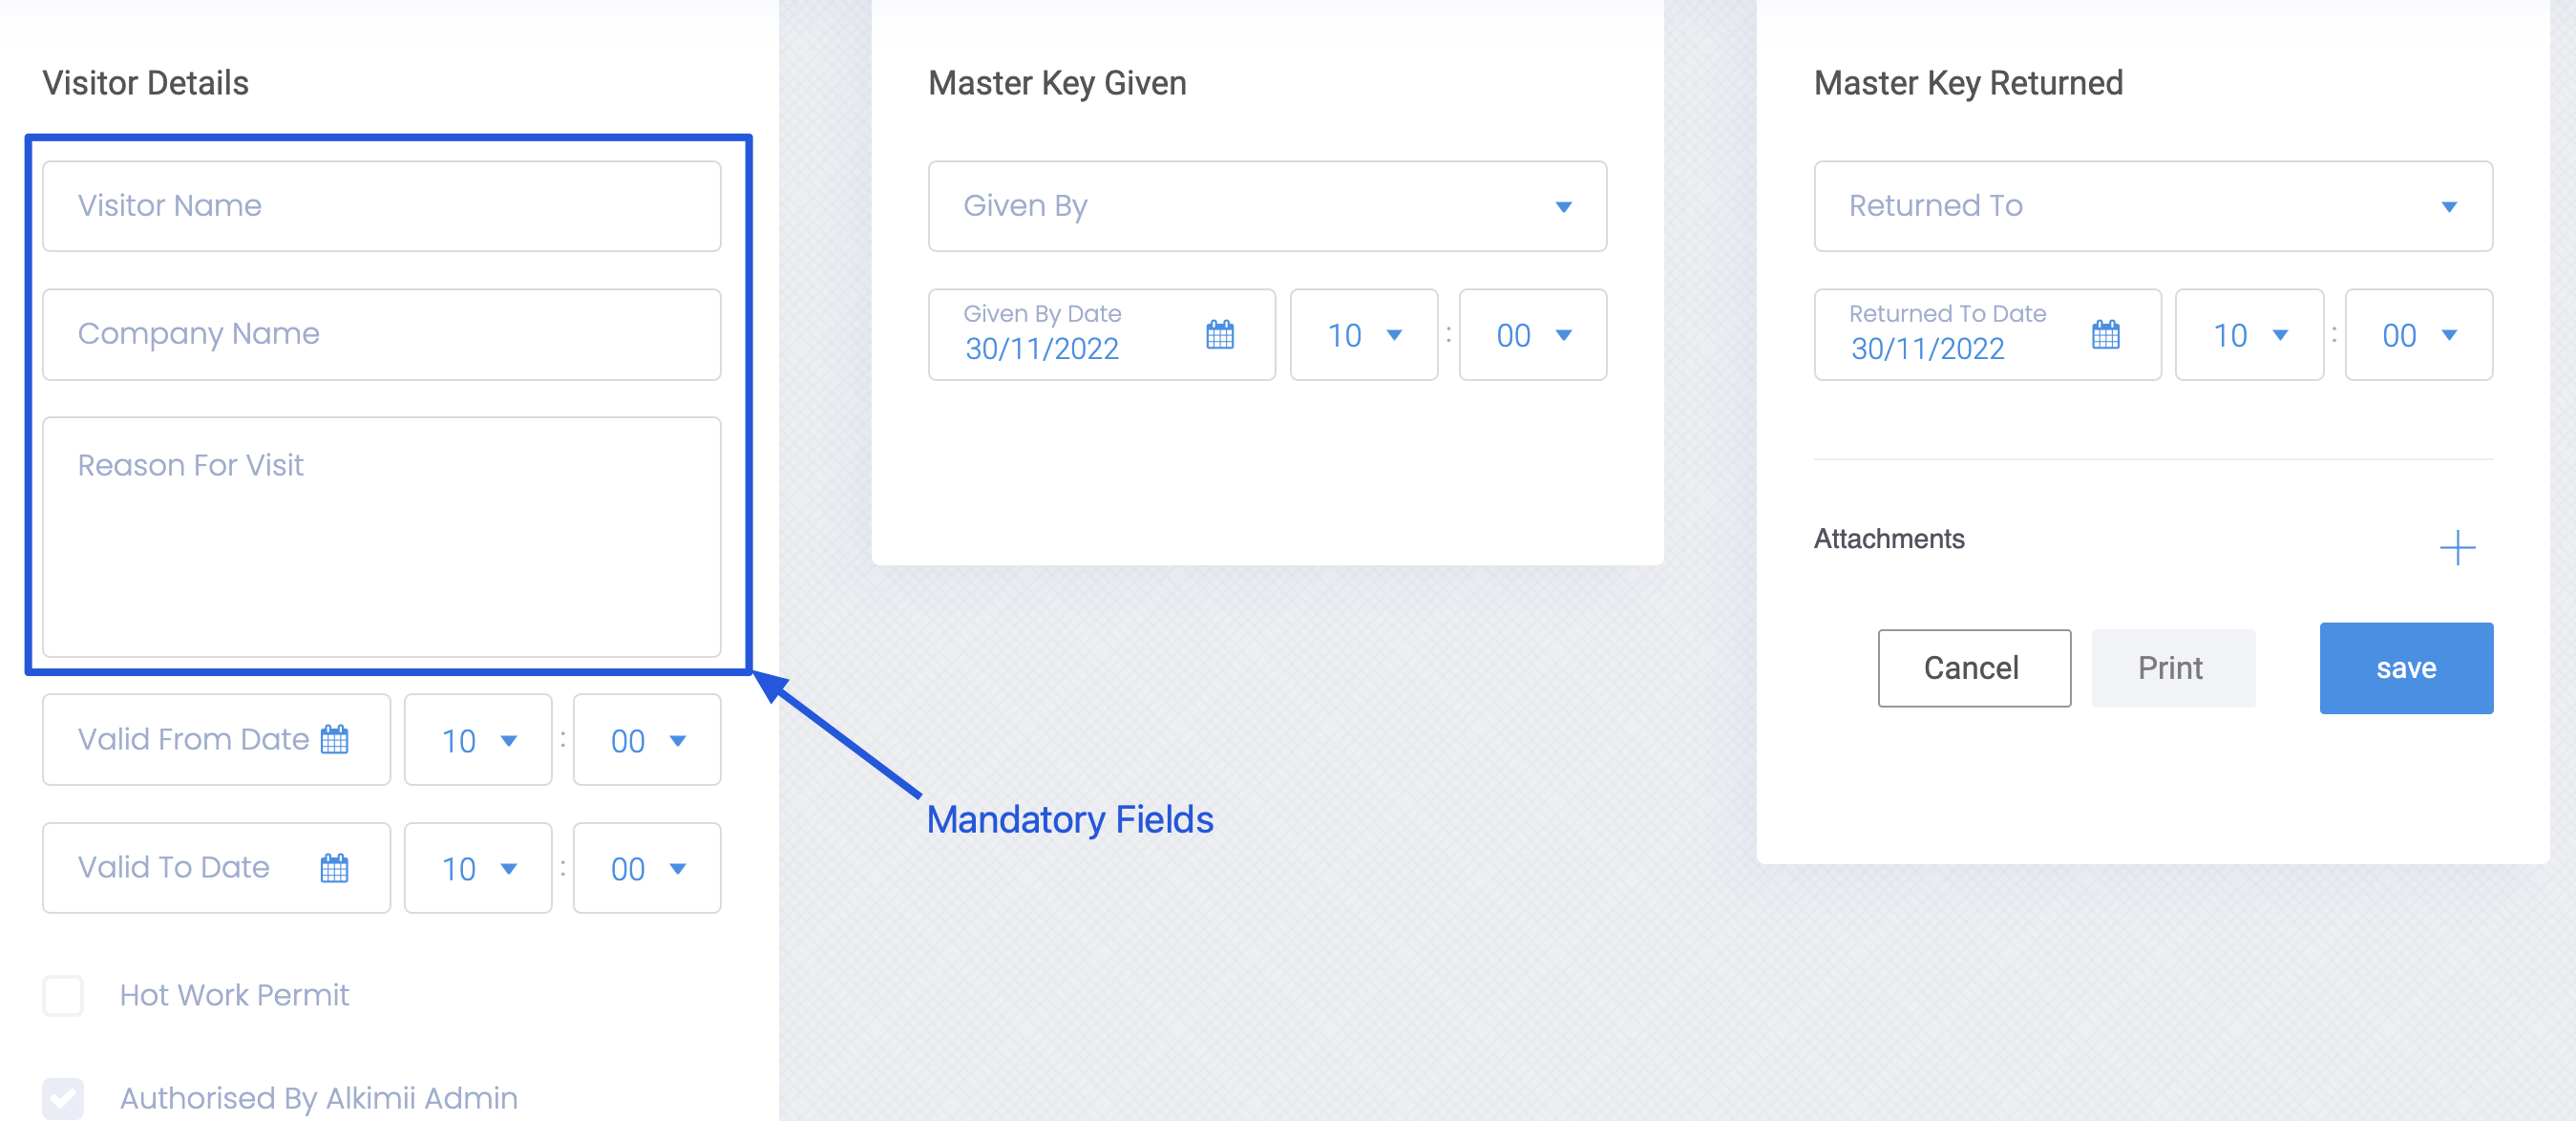The image size is (2576, 1121).
Task: Open the Valid To Date calendar icon
Action: (x=334, y=867)
